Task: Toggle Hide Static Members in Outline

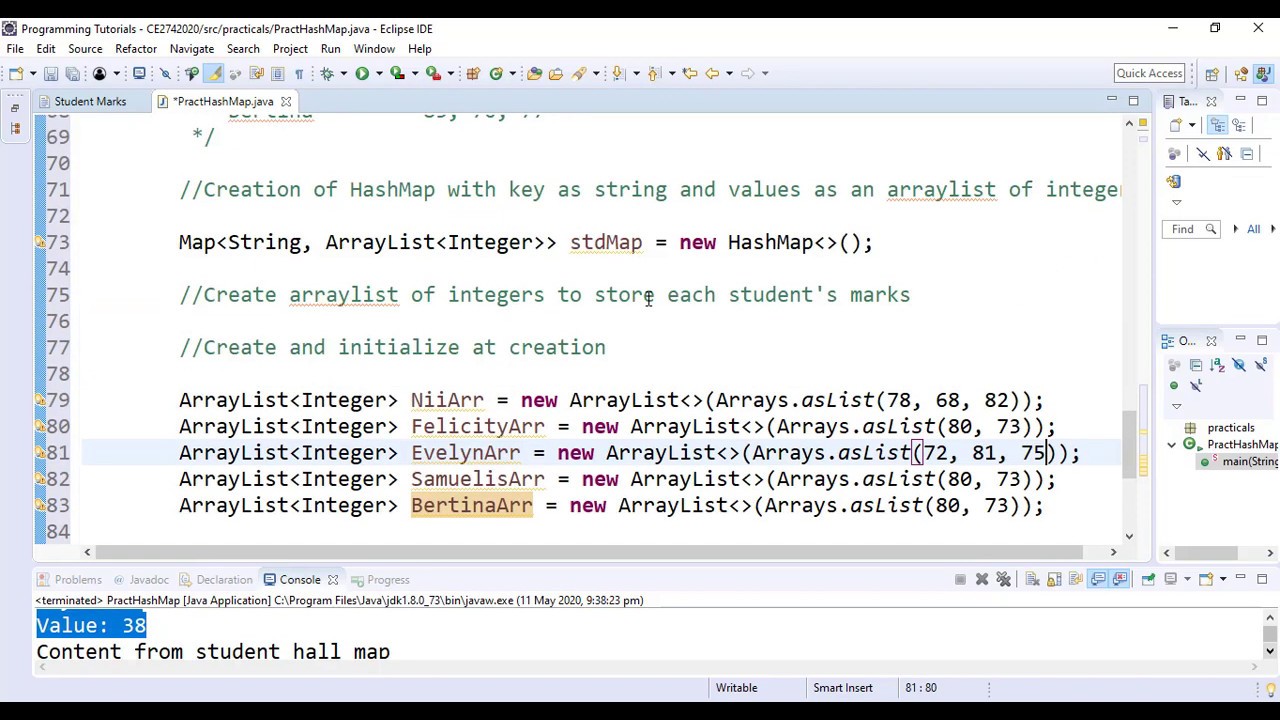Action: 1261,365
